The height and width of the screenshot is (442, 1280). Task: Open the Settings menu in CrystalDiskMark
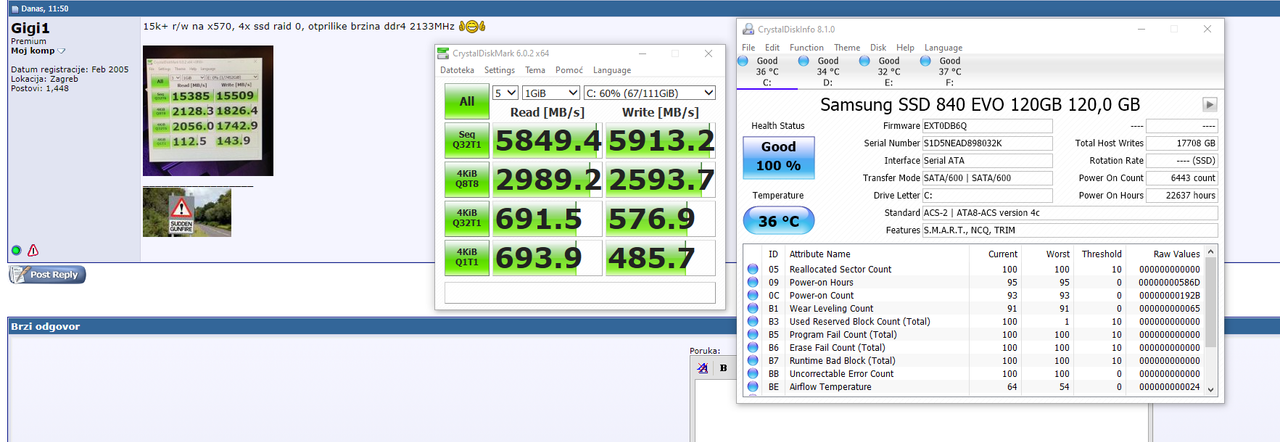pos(499,70)
